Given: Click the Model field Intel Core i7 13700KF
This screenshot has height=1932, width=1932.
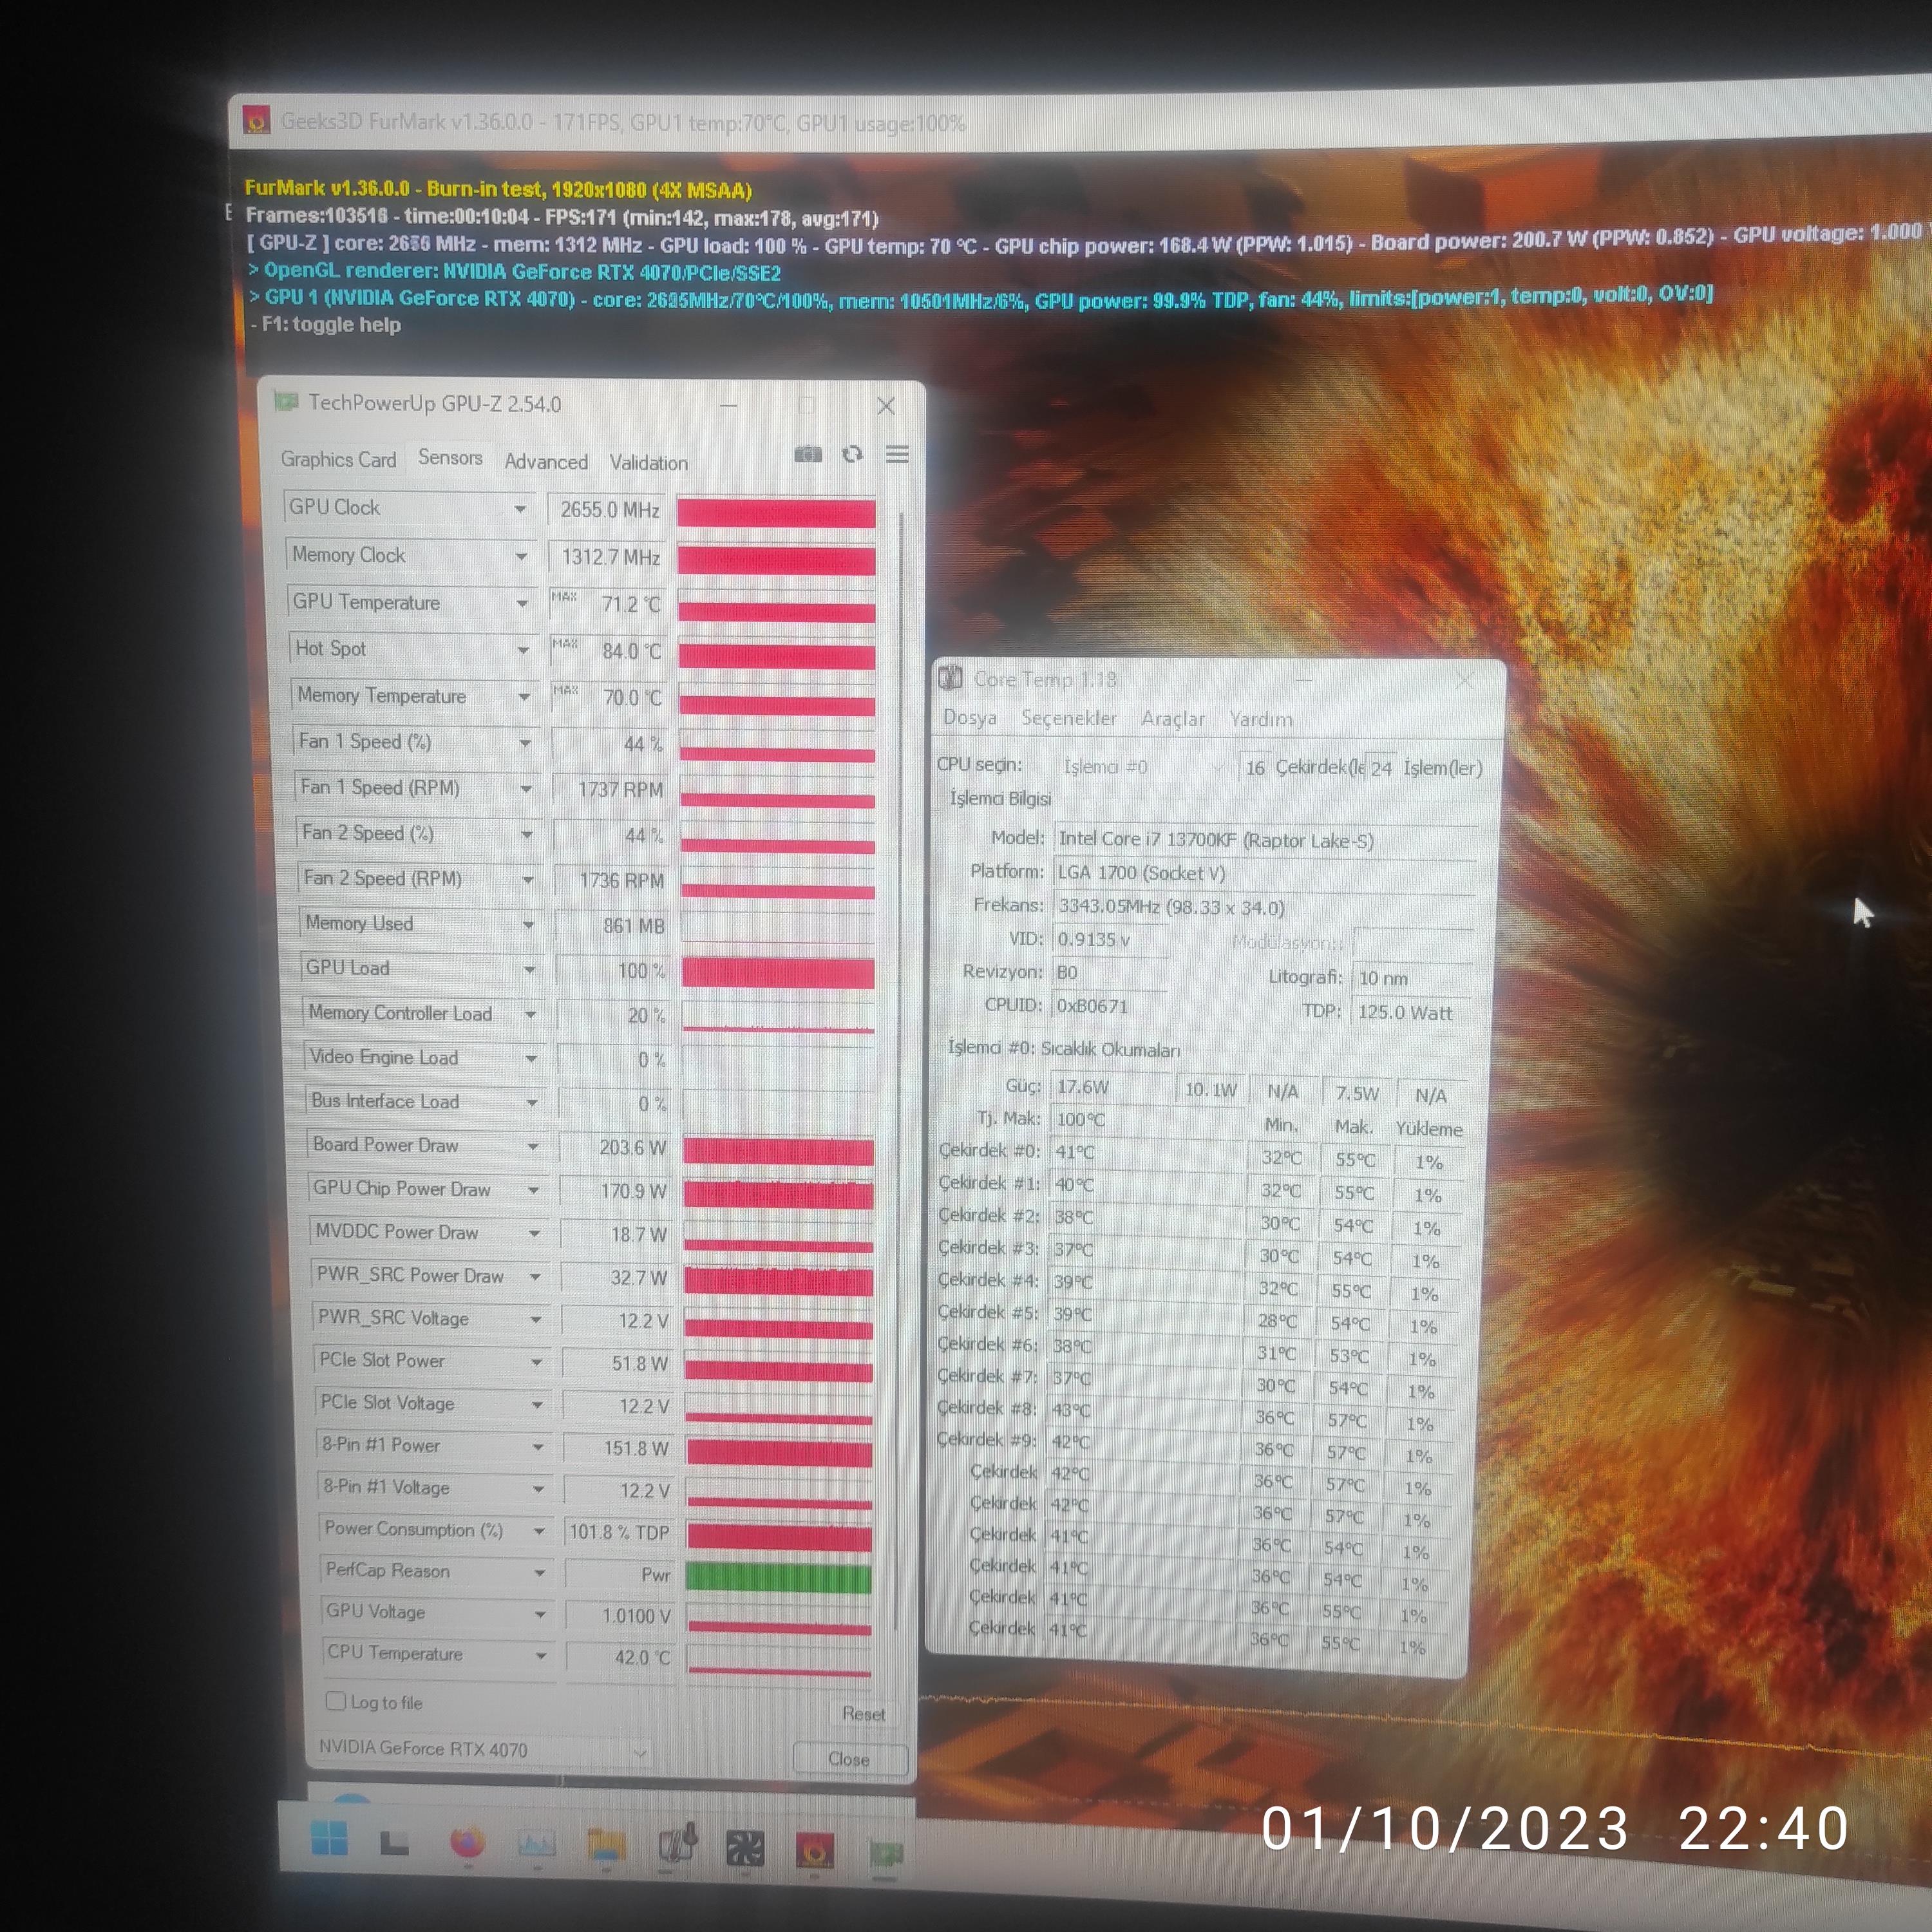Looking at the screenshot, I should coord(1266,840).
